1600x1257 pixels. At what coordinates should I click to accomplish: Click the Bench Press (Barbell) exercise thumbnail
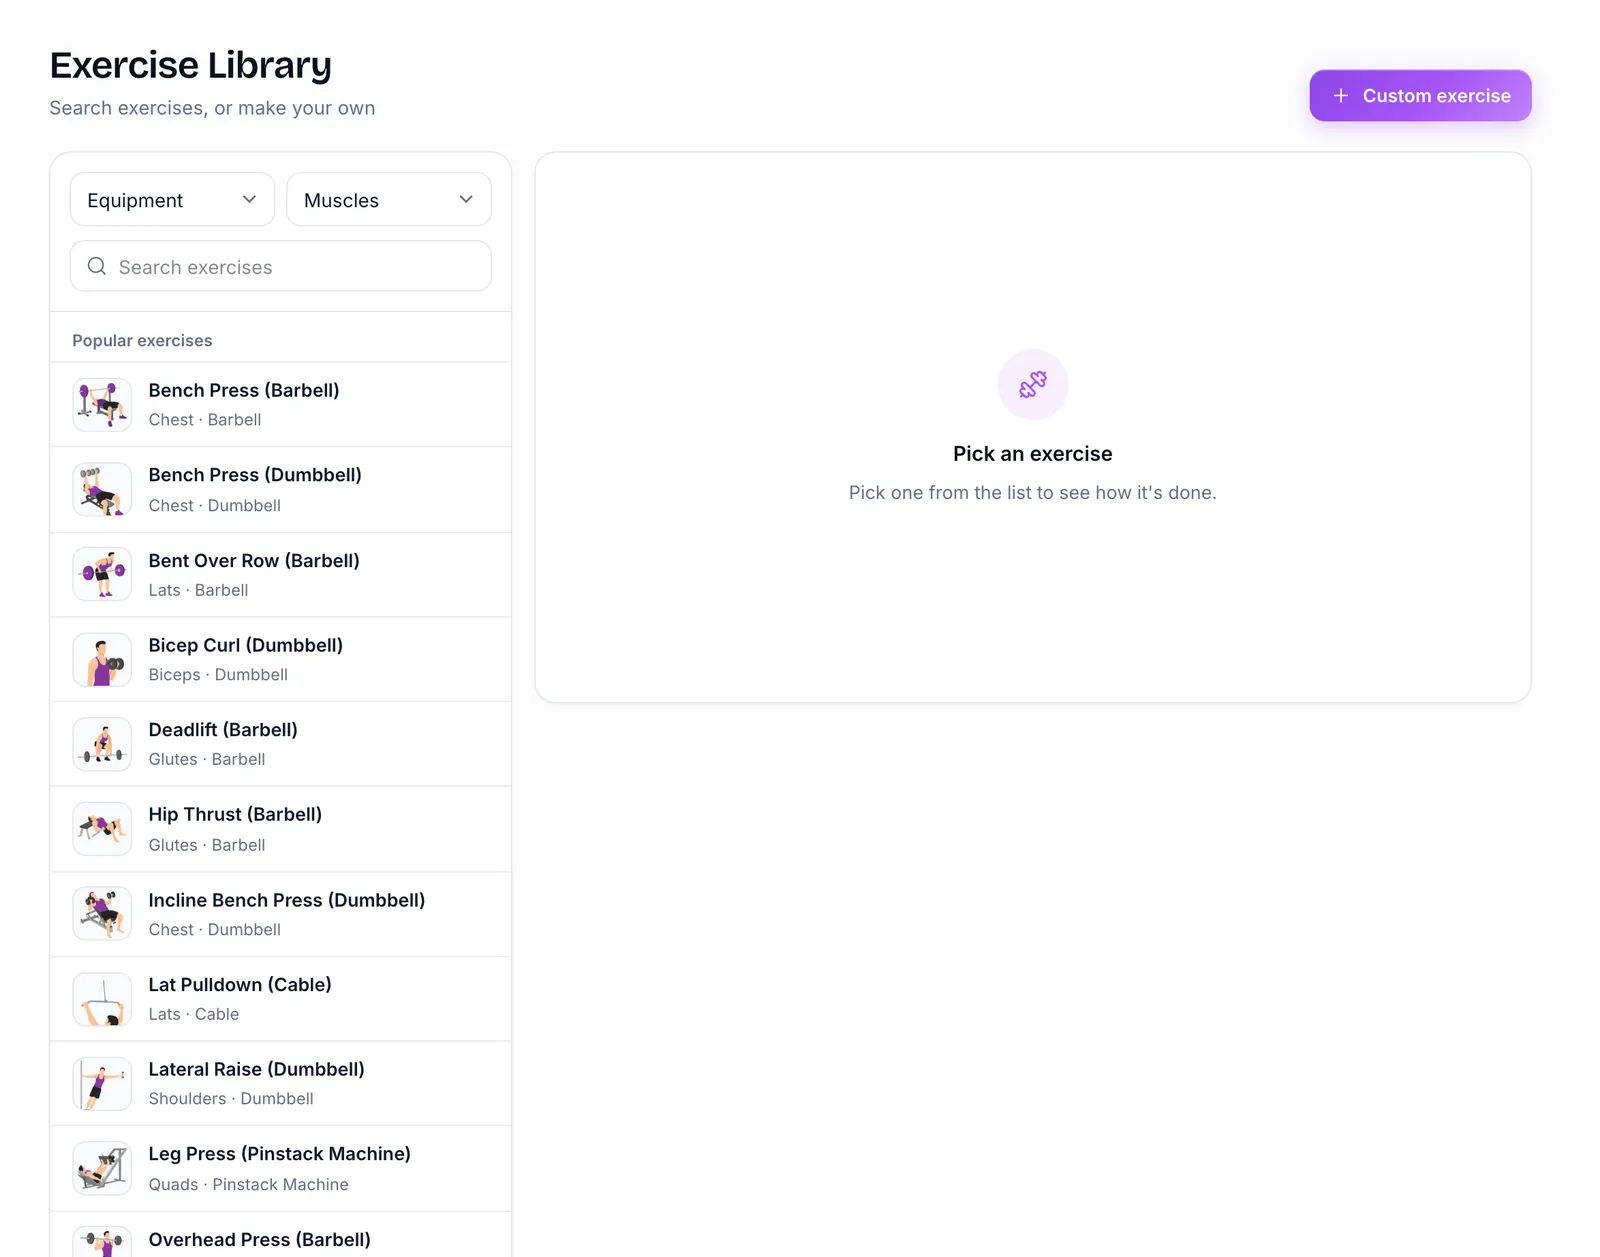102,404
